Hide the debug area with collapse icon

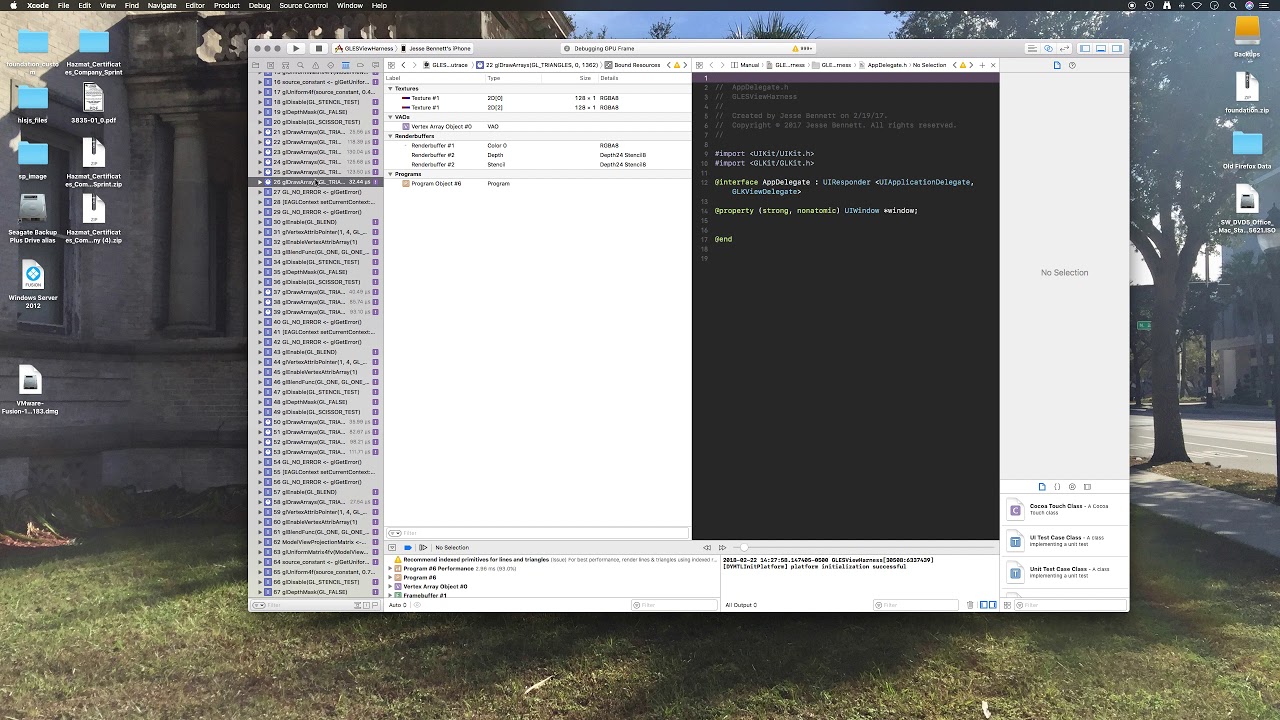pos(392,547)
